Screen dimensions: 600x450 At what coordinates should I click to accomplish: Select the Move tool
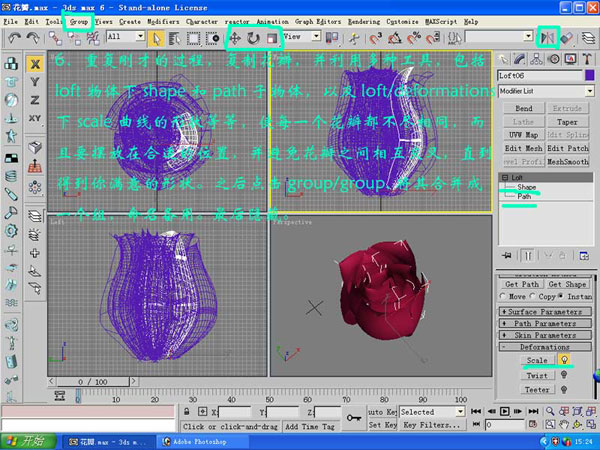click(235, 38)
